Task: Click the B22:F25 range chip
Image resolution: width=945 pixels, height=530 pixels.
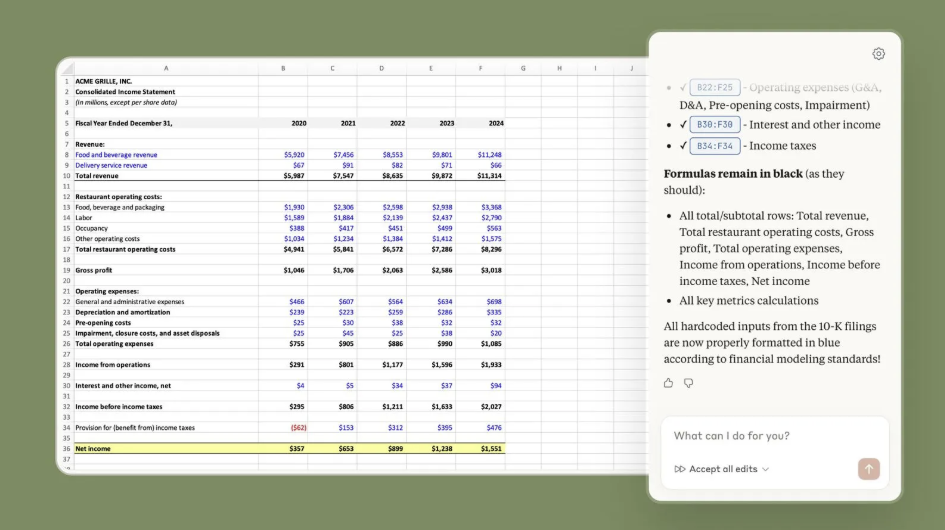Action: 714,88
